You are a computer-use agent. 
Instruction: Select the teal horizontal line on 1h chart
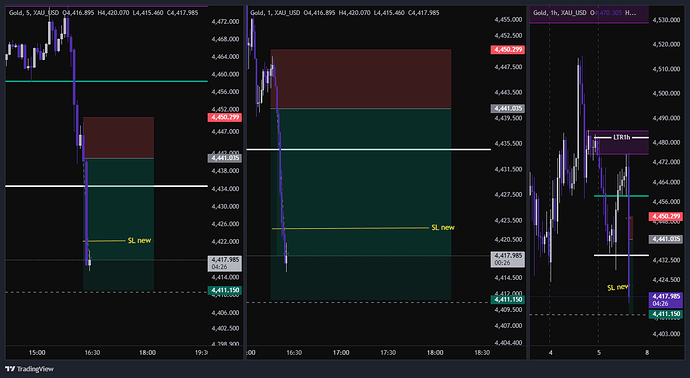621,196
